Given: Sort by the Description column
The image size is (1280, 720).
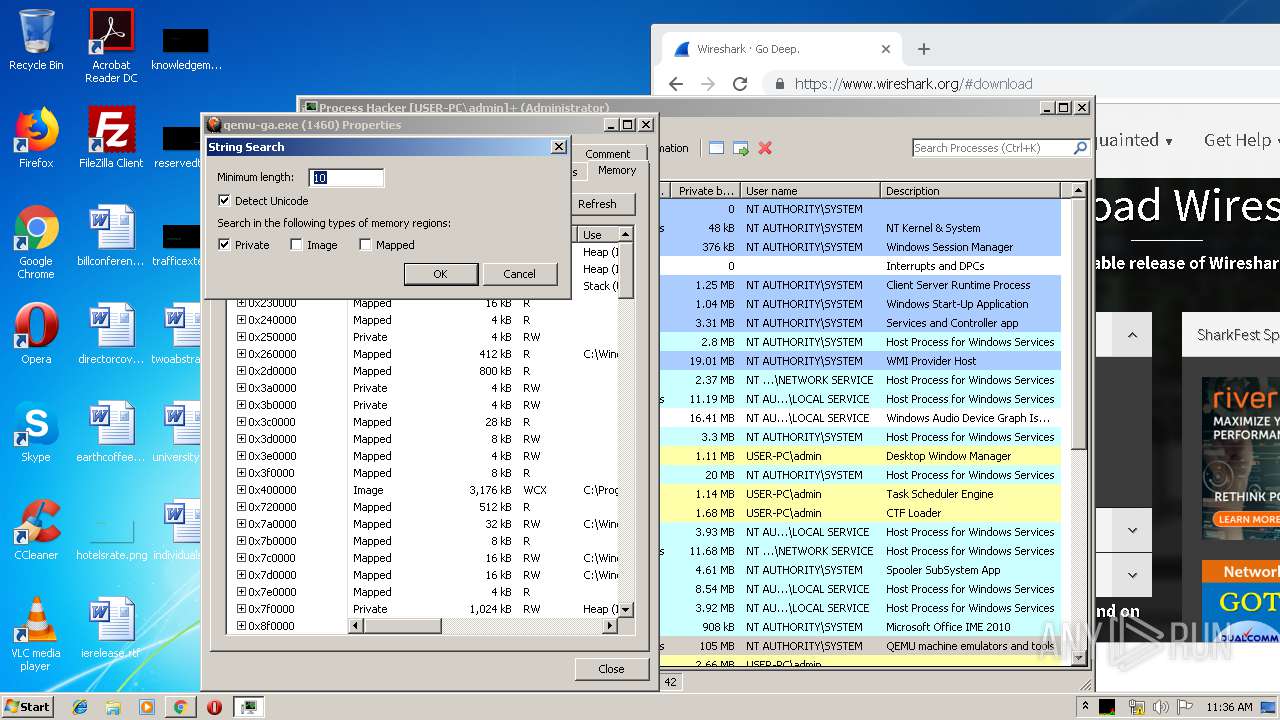Looking at the screenshot, I should (970, 190).
